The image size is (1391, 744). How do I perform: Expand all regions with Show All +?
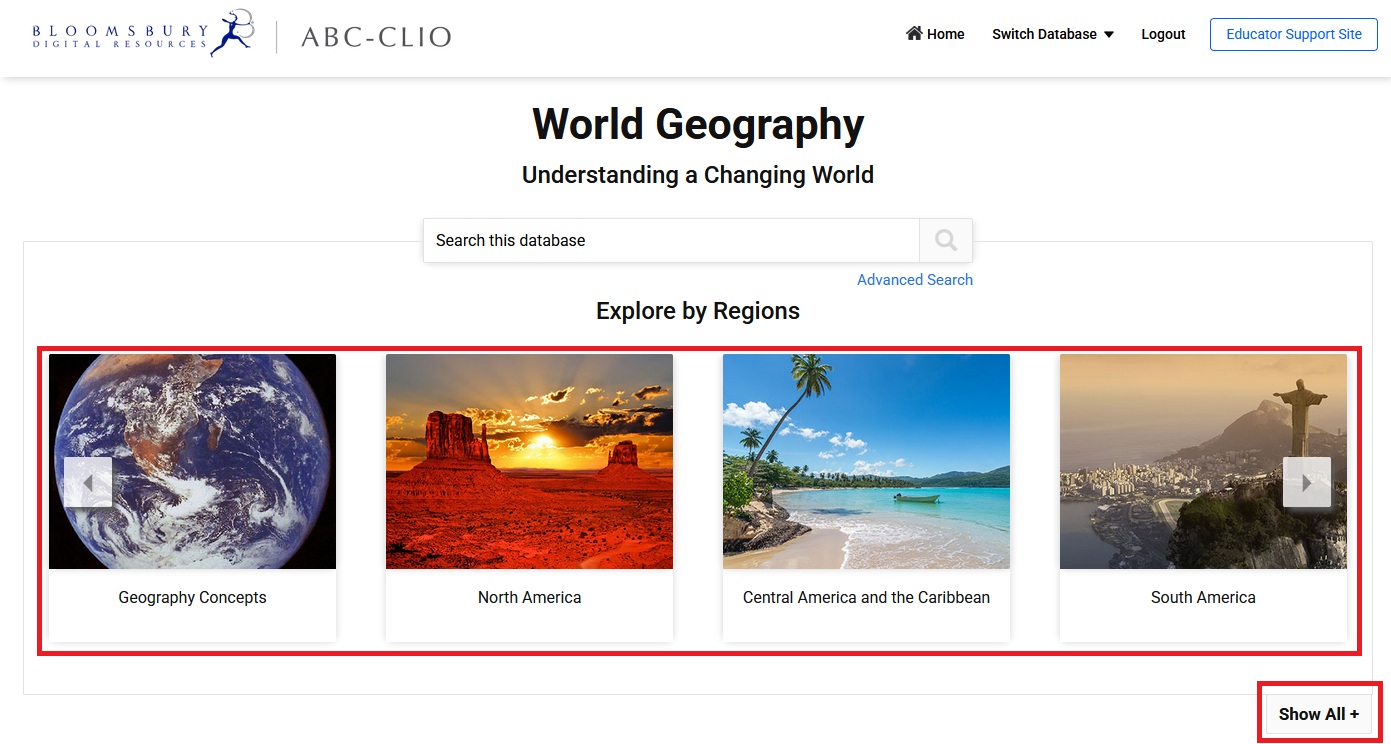click(x=1319, y=714)
